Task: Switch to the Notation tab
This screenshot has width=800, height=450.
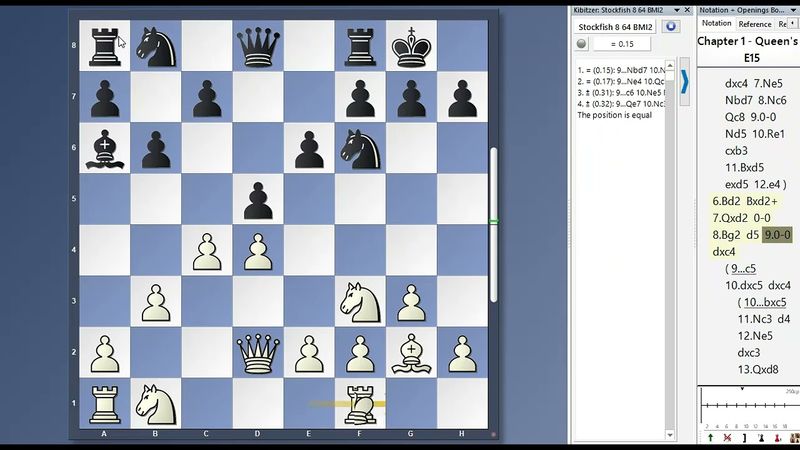Action: pyautogui.click(x=716, y=24)
